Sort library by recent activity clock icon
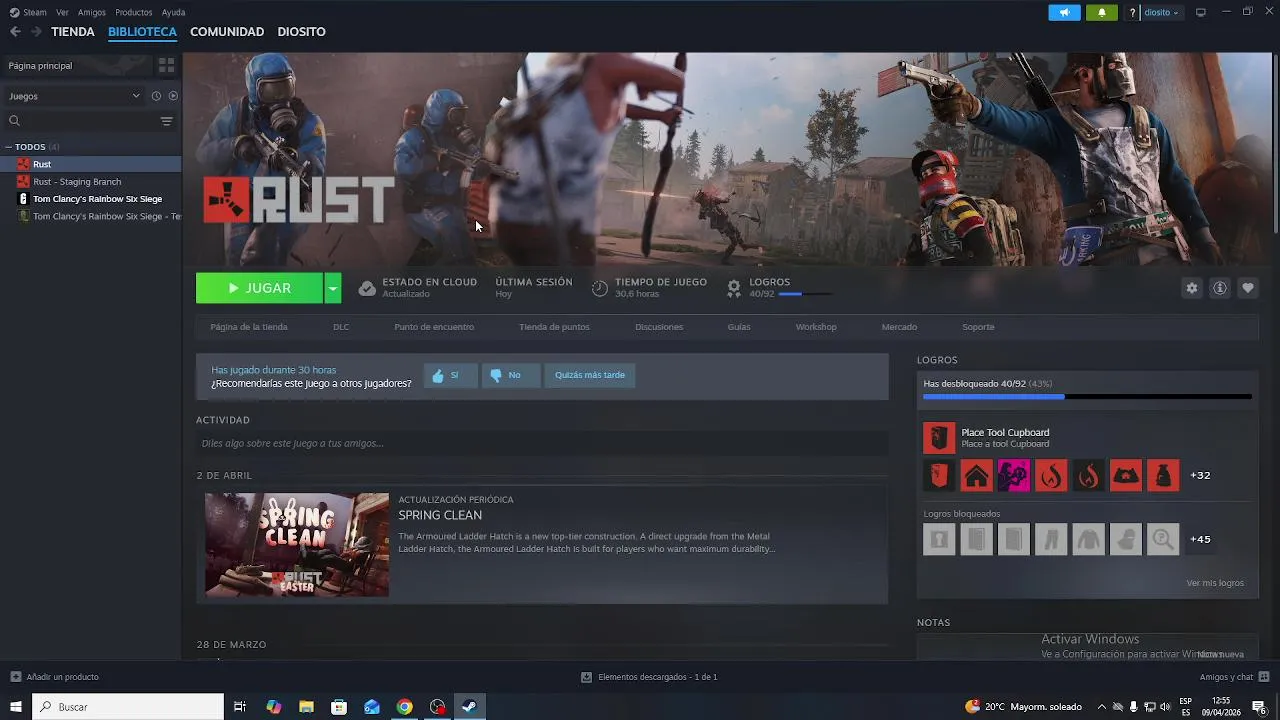The height and width of the screenshot is (720, 1280). 156,96
